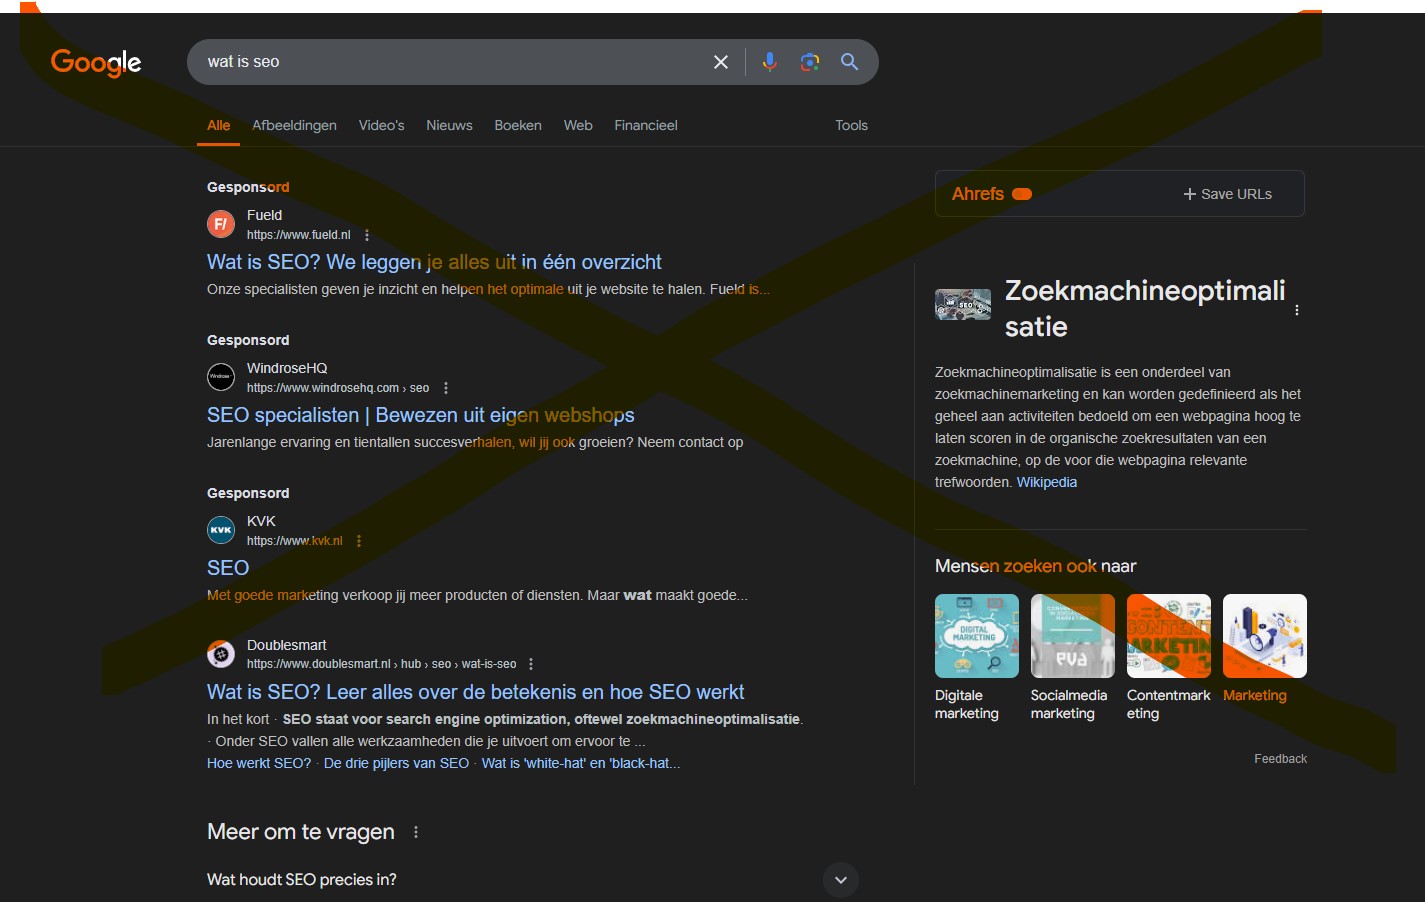Viewport: 1425px width, 902px height.
Task: Click Save URLs button
Action: [1227, 194]
